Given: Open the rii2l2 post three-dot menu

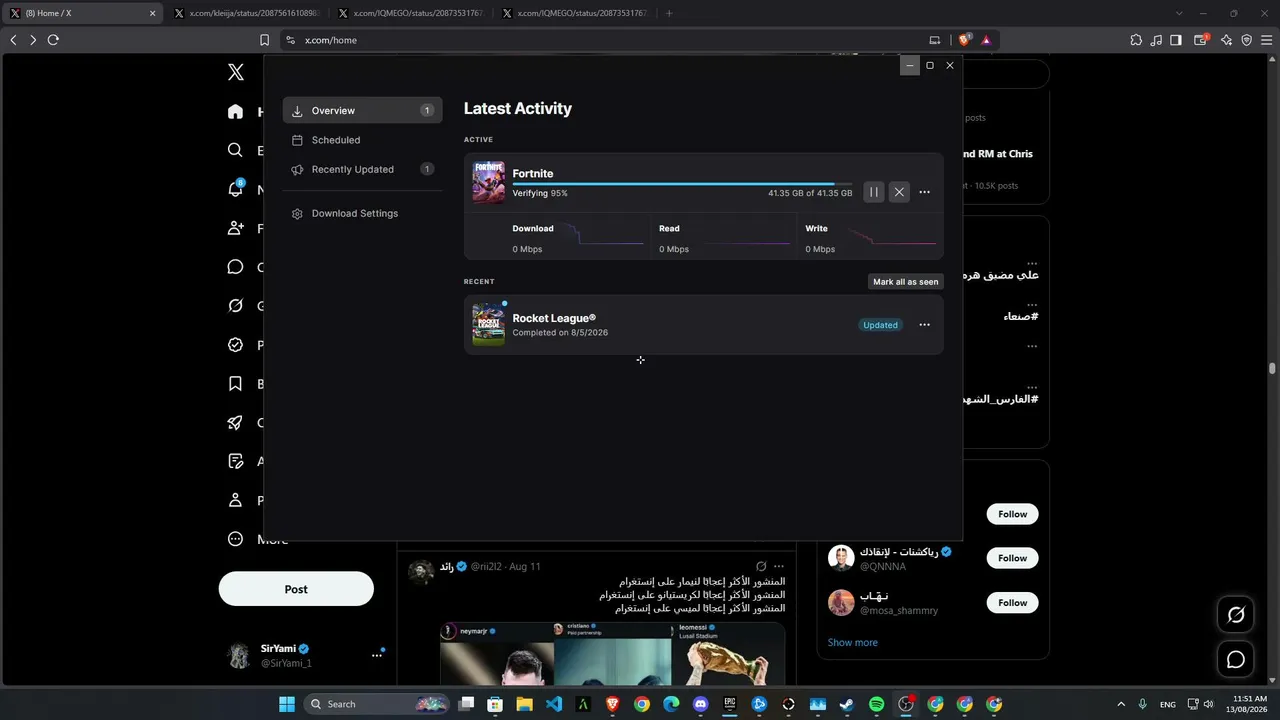Looking at the screenshot, I should pos(779,567).
